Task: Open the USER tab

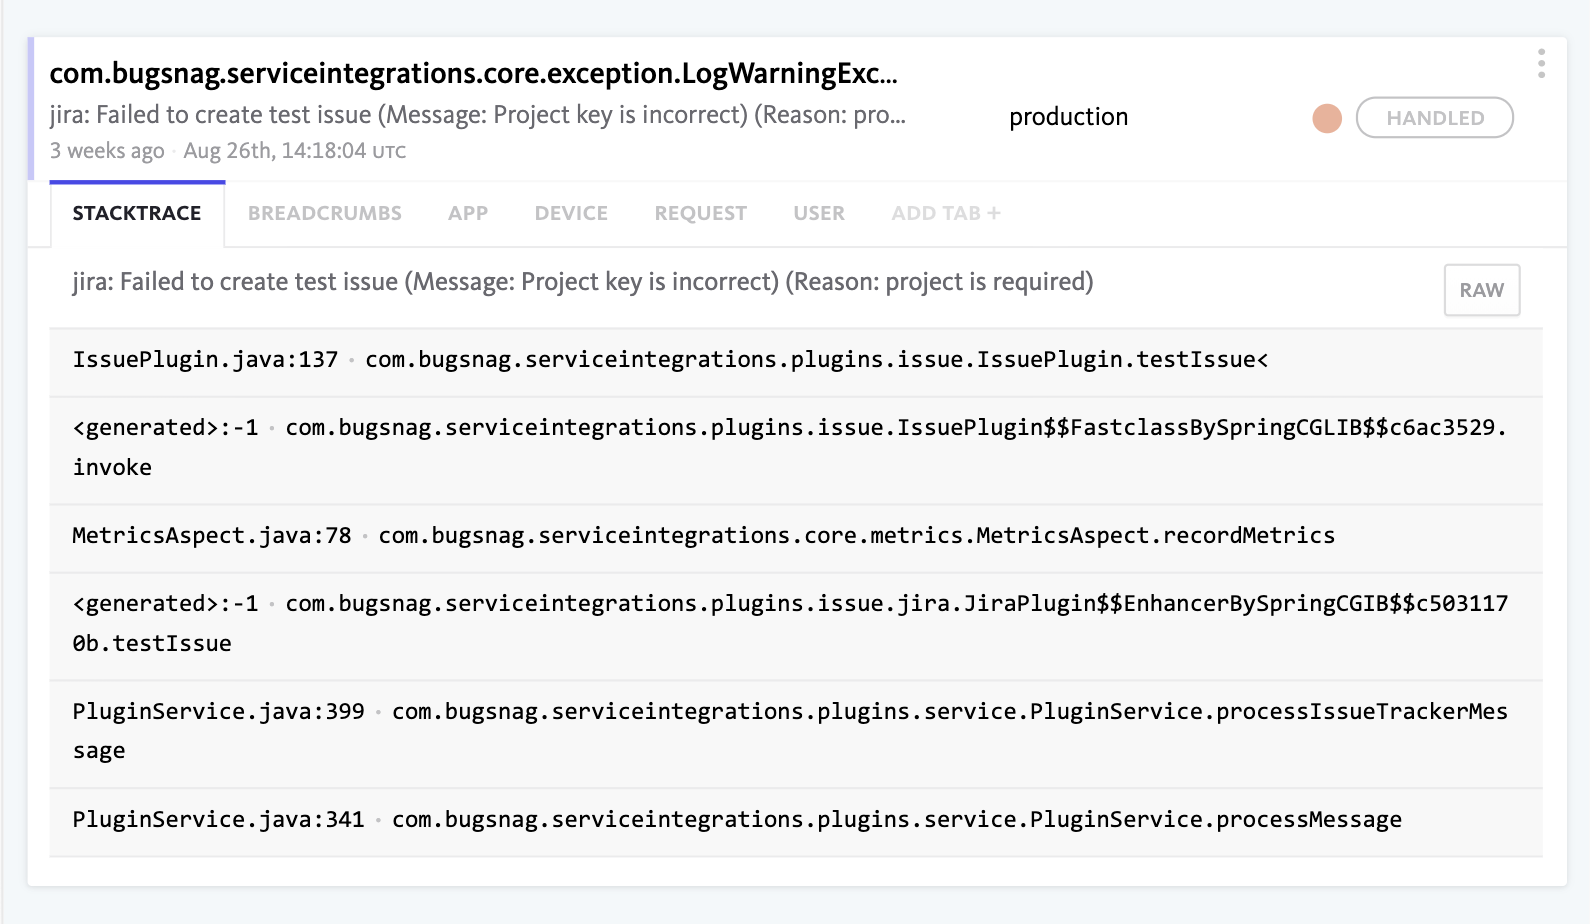Action: pyautogui.click(x=819, y=213)
